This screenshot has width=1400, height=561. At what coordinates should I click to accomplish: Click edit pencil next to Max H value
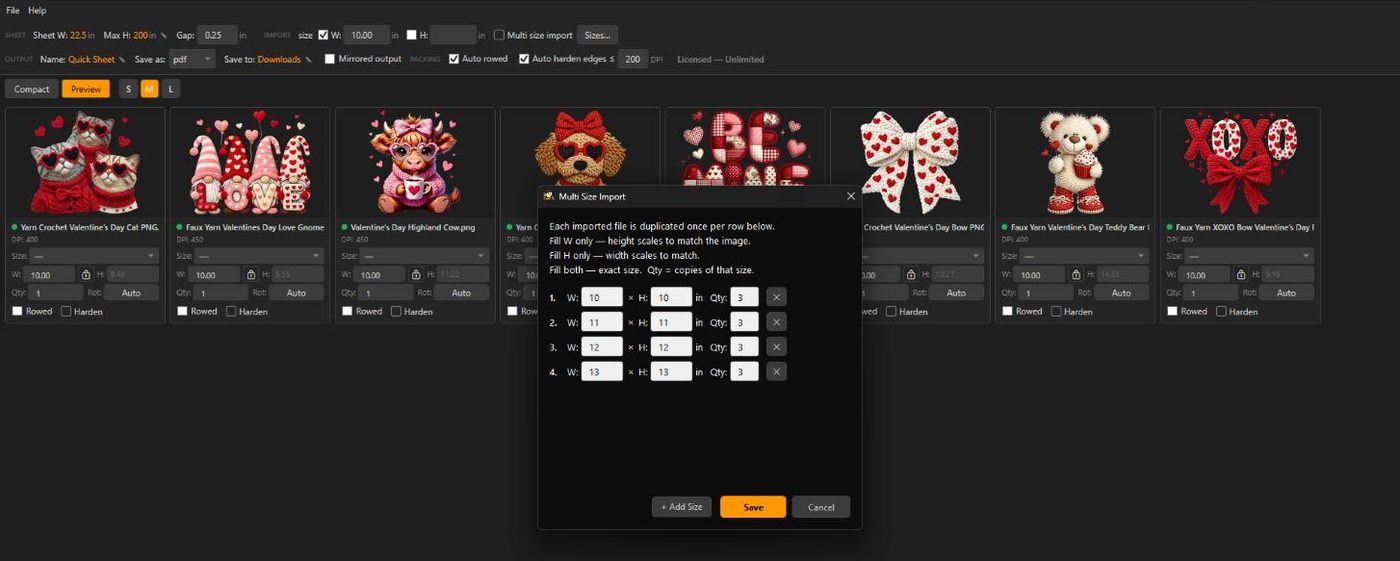tap(165, 35)
